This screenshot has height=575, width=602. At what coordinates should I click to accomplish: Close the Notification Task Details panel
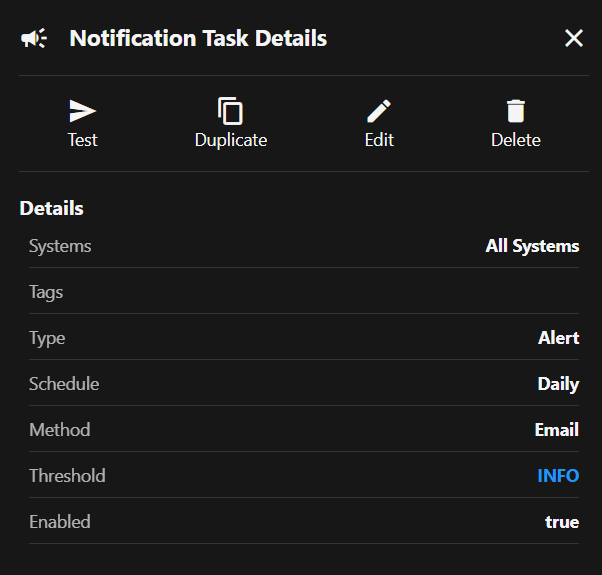[x=574, y=39]
